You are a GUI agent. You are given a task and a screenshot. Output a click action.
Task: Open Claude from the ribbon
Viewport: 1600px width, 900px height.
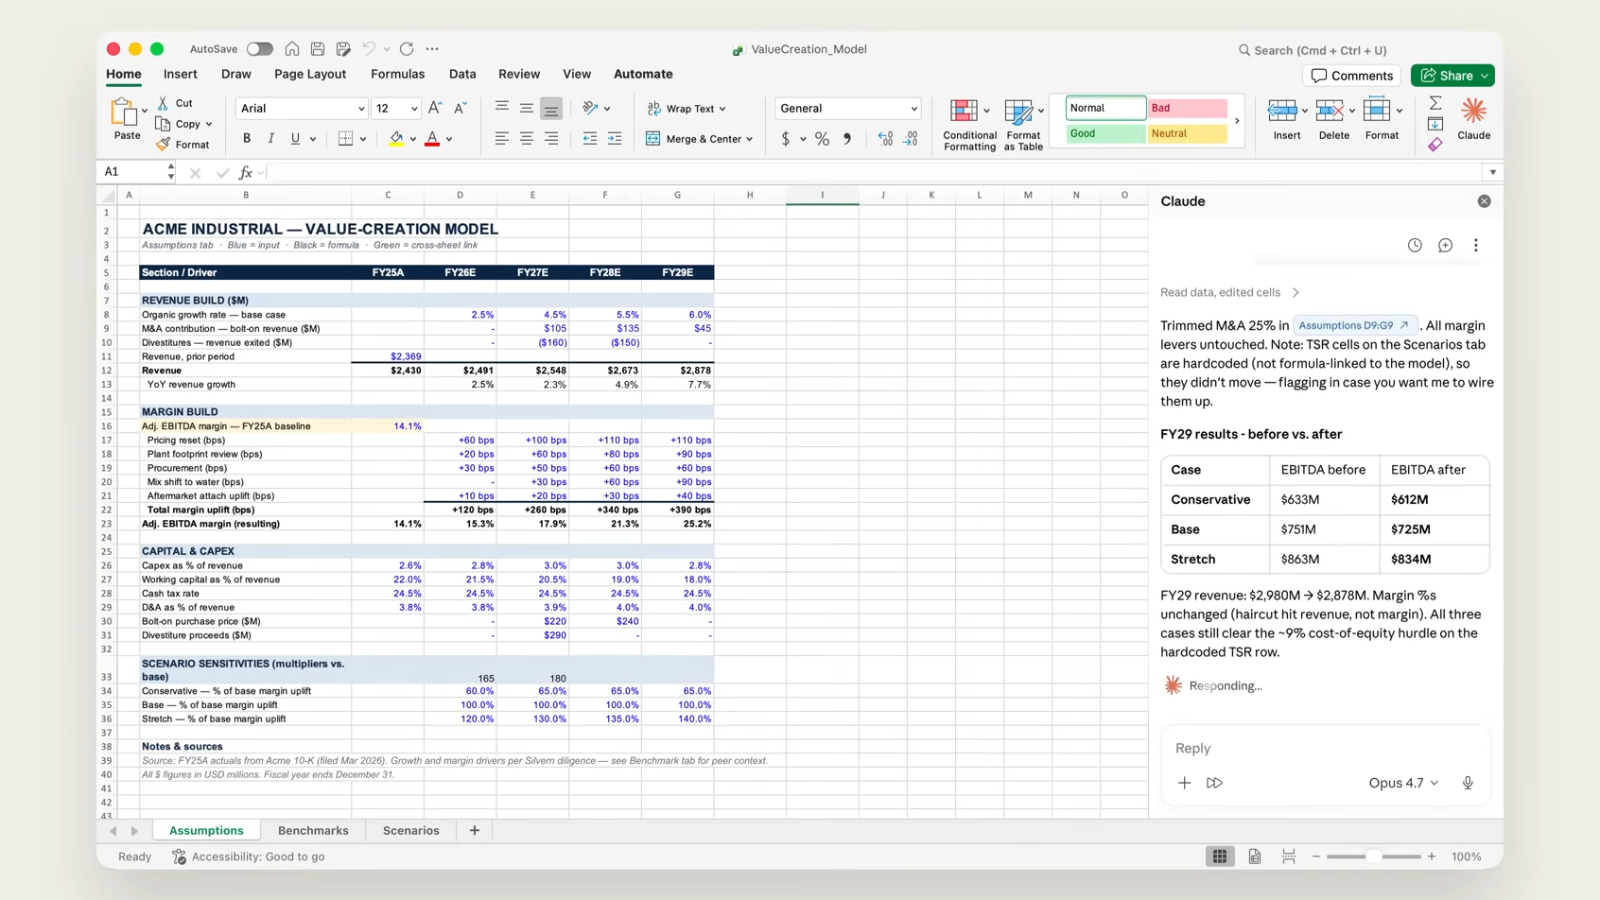[x=1474, y=118]
